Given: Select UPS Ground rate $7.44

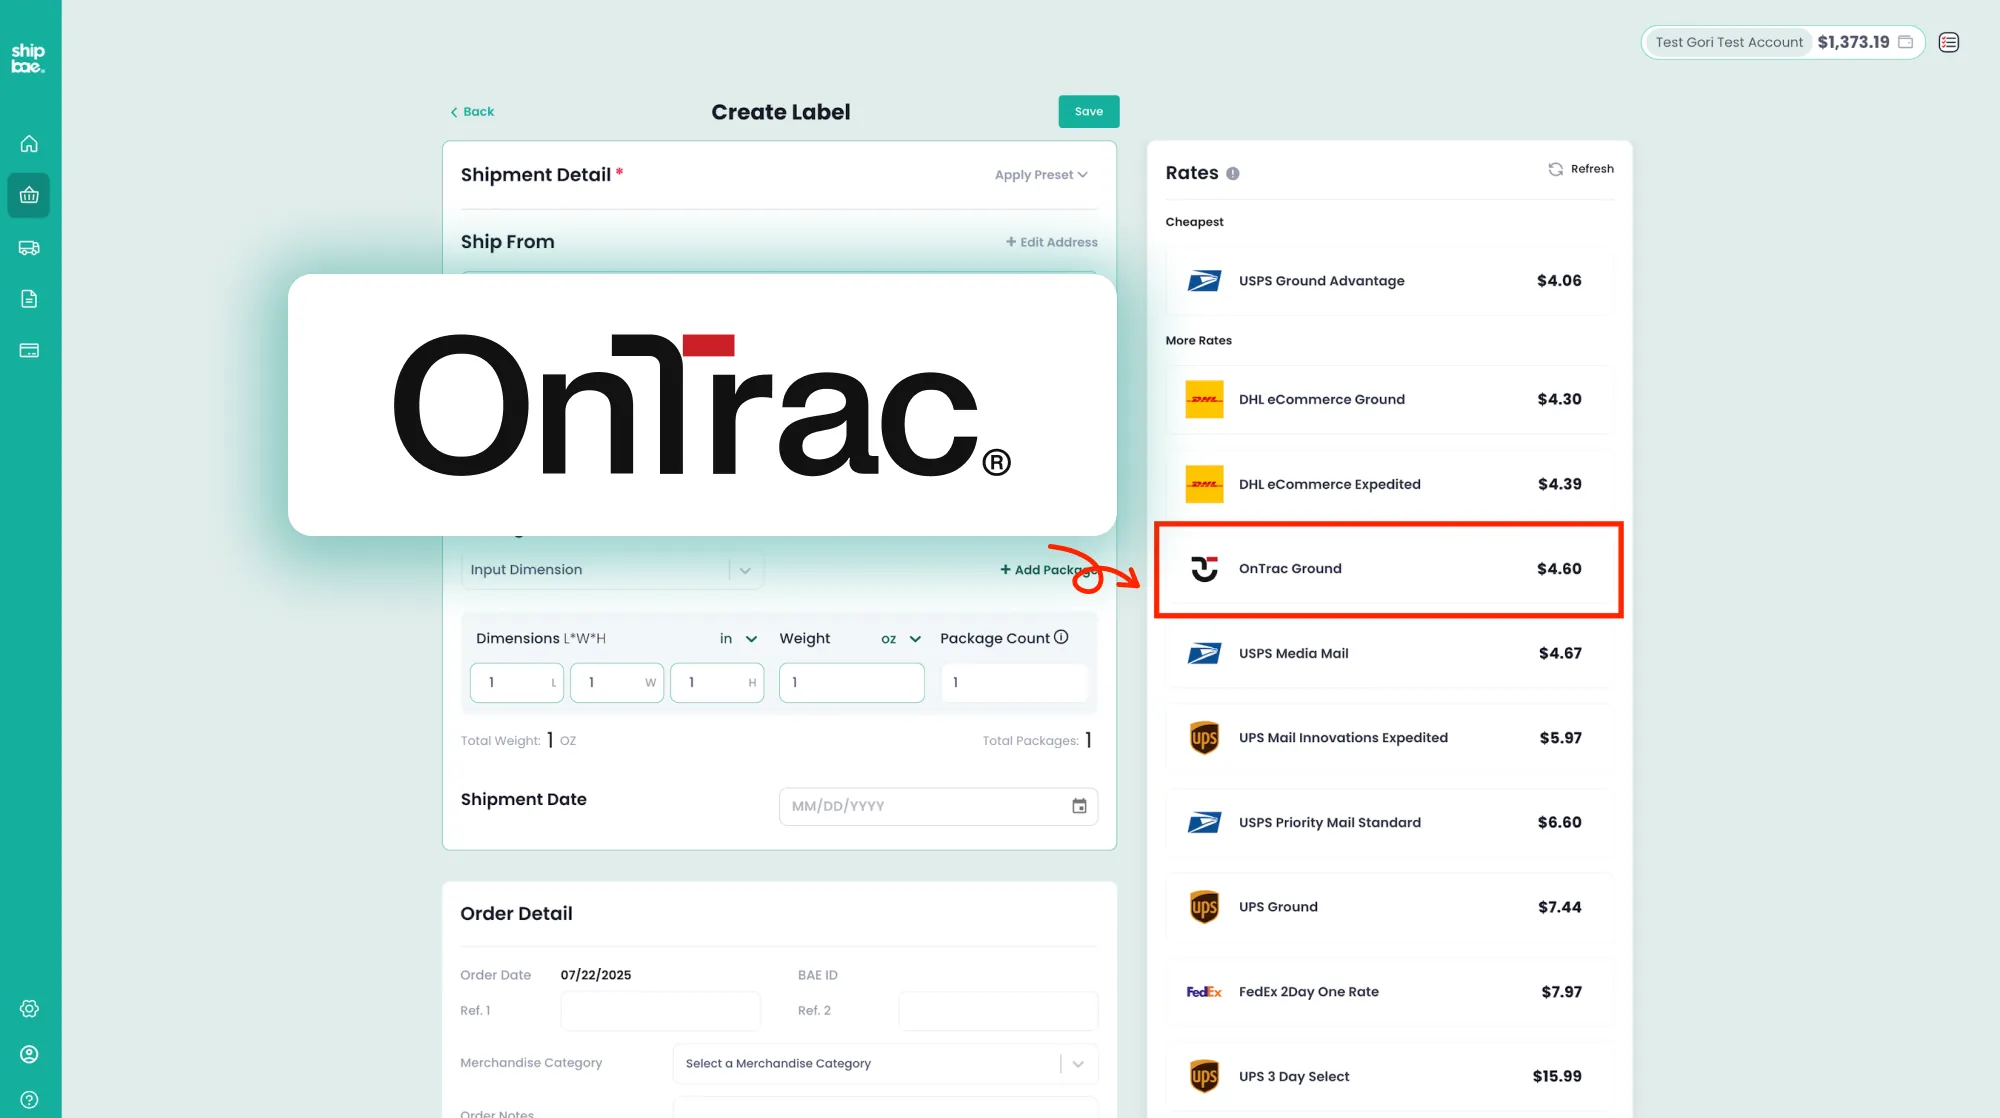Looking at the screenshot, I should point(1389,907).
